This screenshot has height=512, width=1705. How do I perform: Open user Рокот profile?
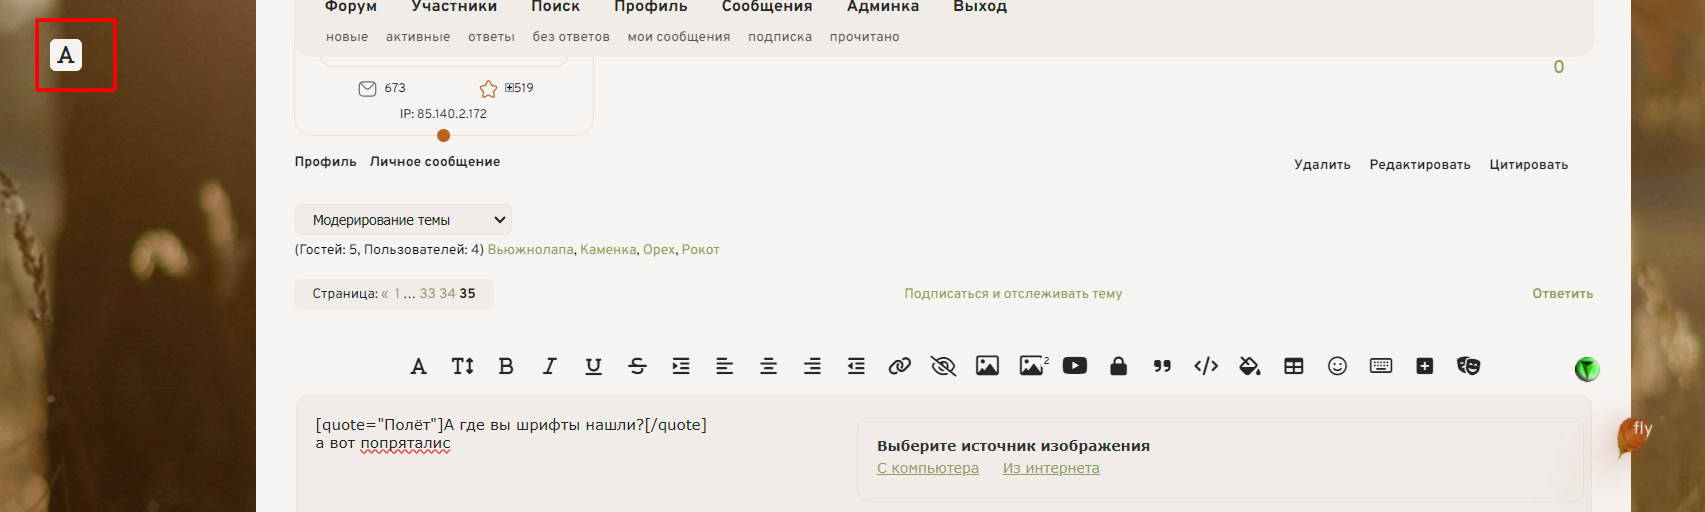click(x=701, y=250)
